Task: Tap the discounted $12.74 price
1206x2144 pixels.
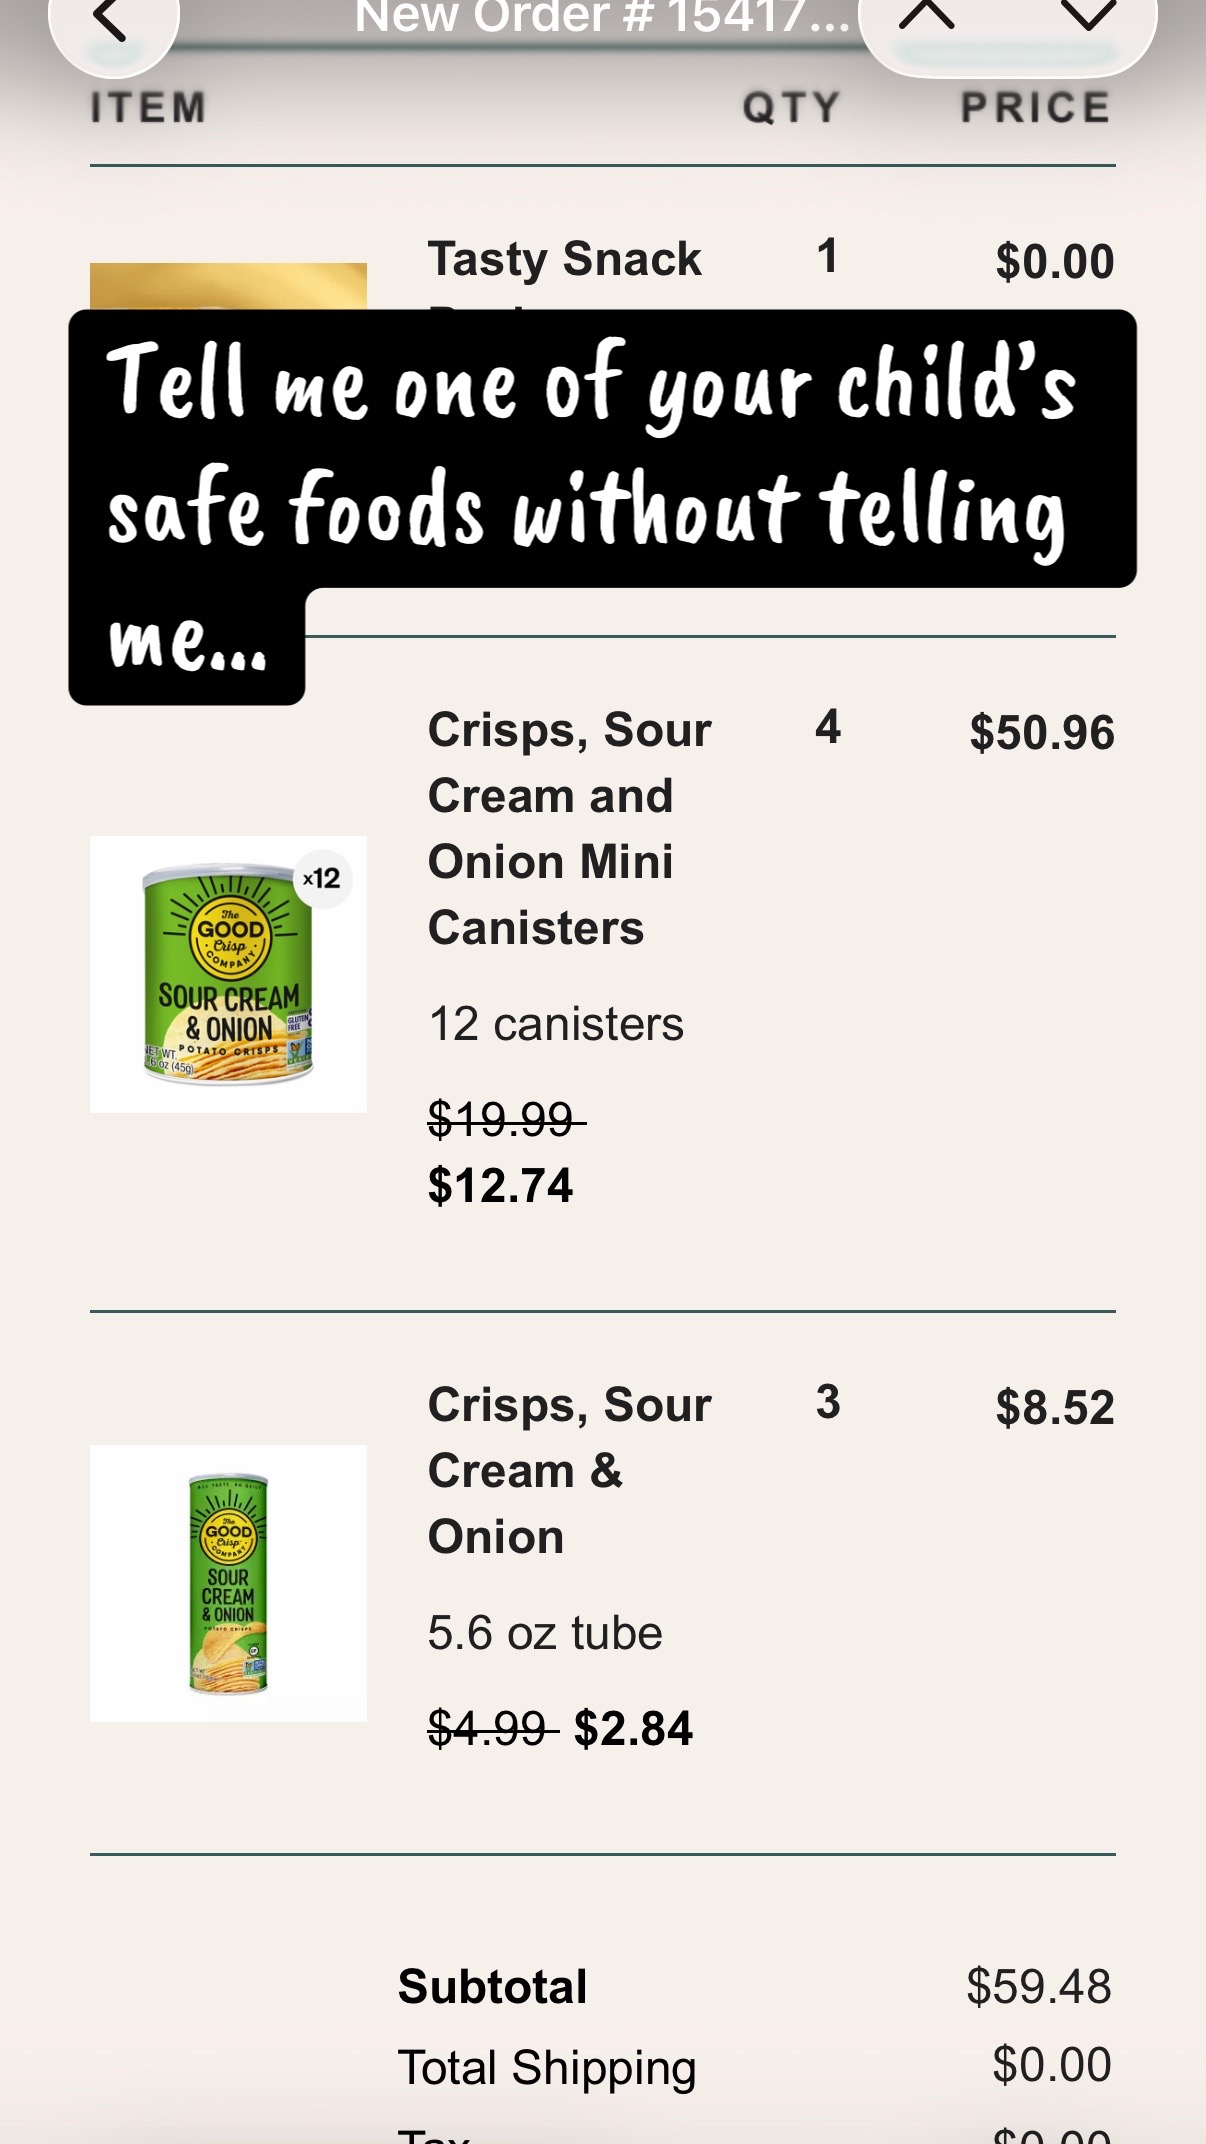Action: tap(500, 1186)
